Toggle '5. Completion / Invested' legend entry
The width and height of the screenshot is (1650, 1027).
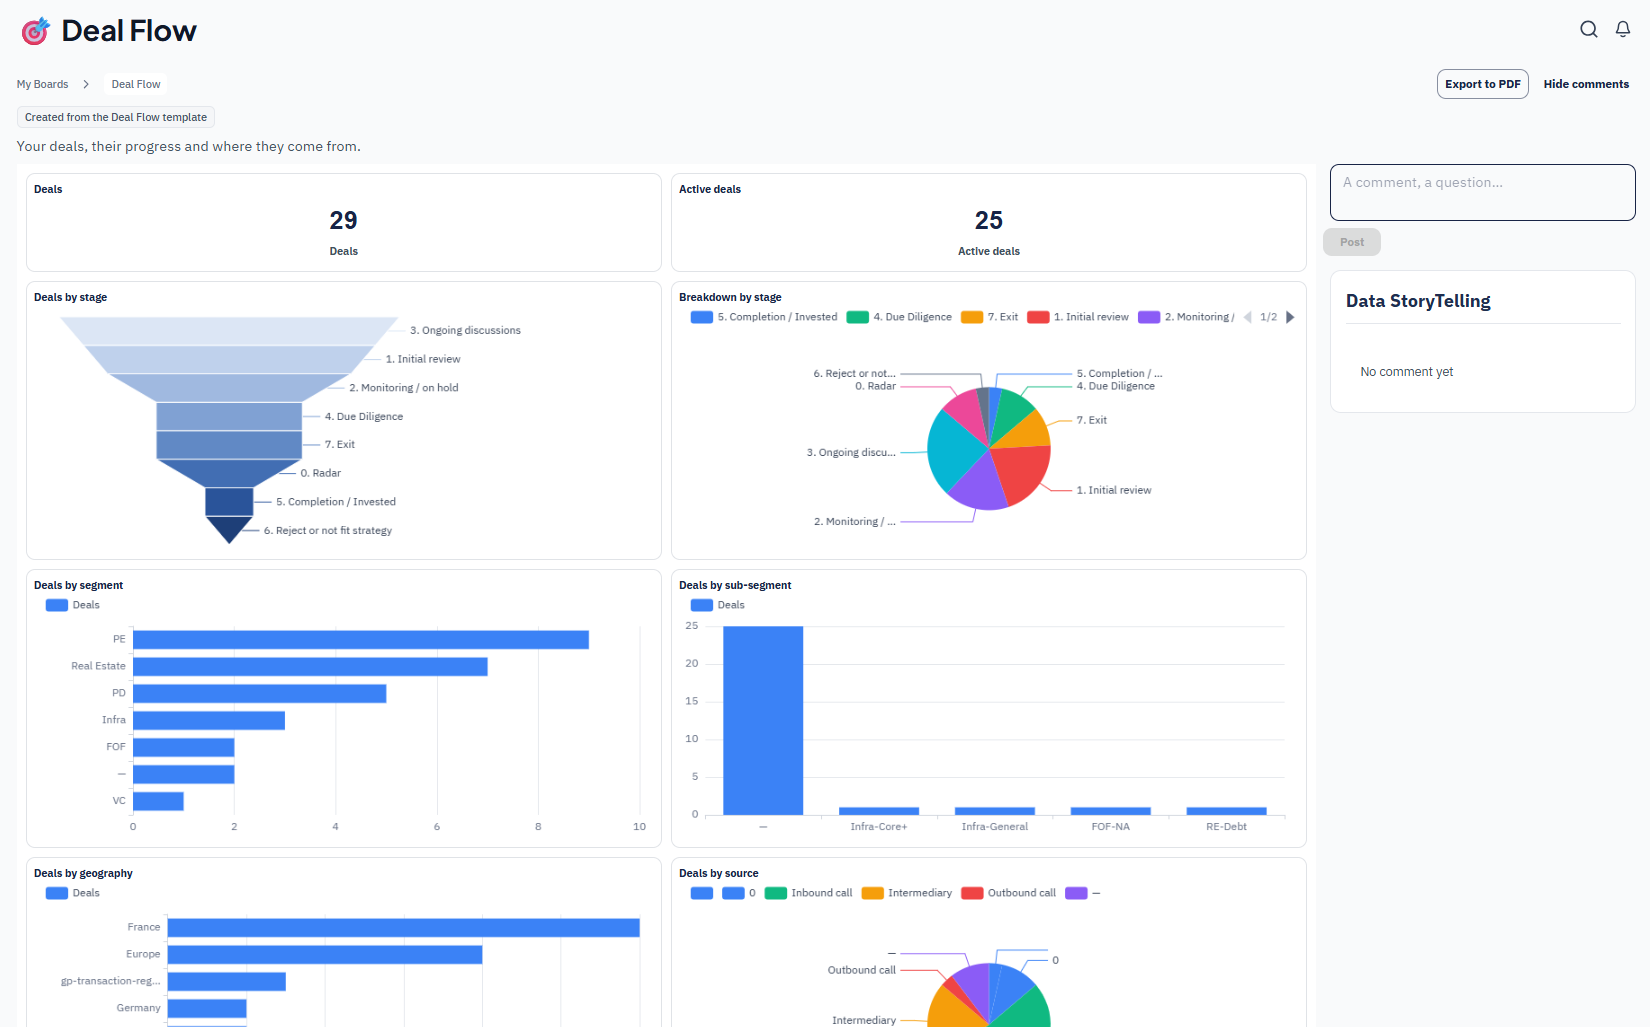coord(764,317)
